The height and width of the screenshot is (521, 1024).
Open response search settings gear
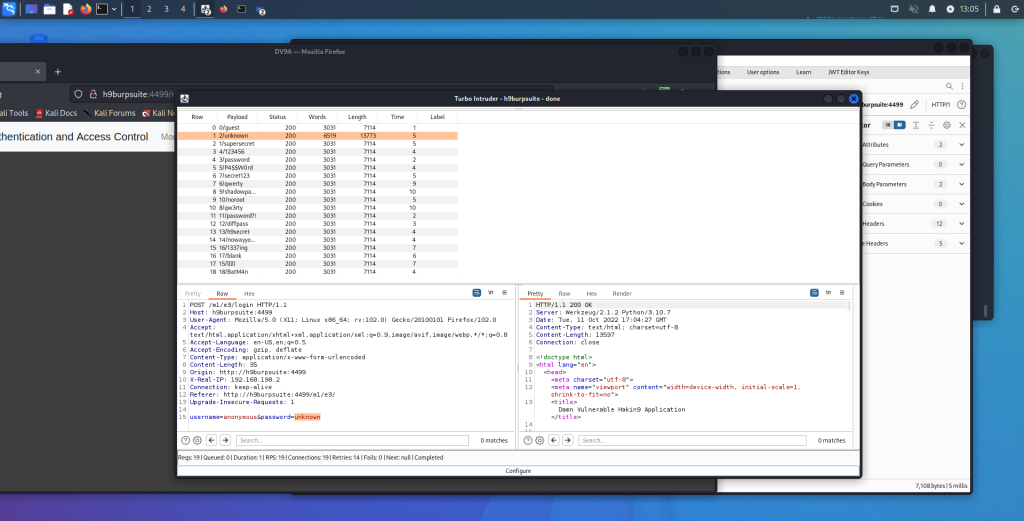[x=539, y=441]
